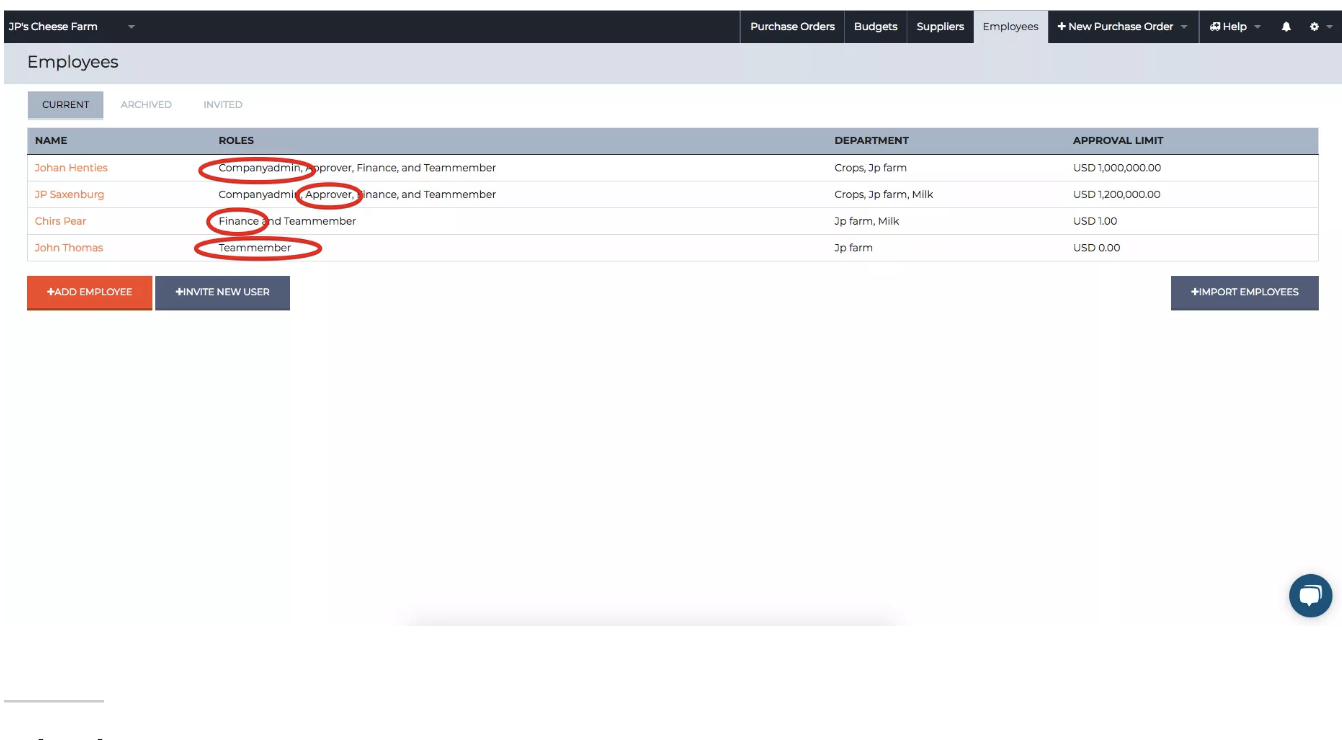Switch to the Archived employees tab
The image size is (1342, 740).
pyautogui.click(x=146, y=105)
